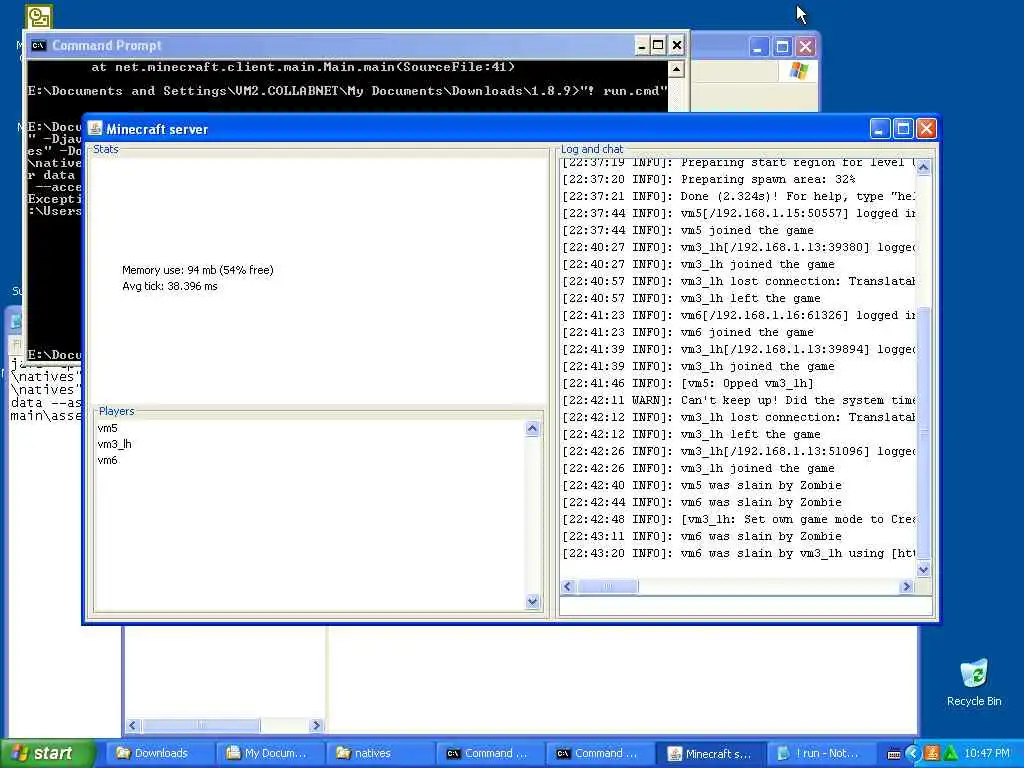Select player vm5 in Players list
Image resolution: width=1024 pixels, height=768 pixels.
tap(107, 428)
